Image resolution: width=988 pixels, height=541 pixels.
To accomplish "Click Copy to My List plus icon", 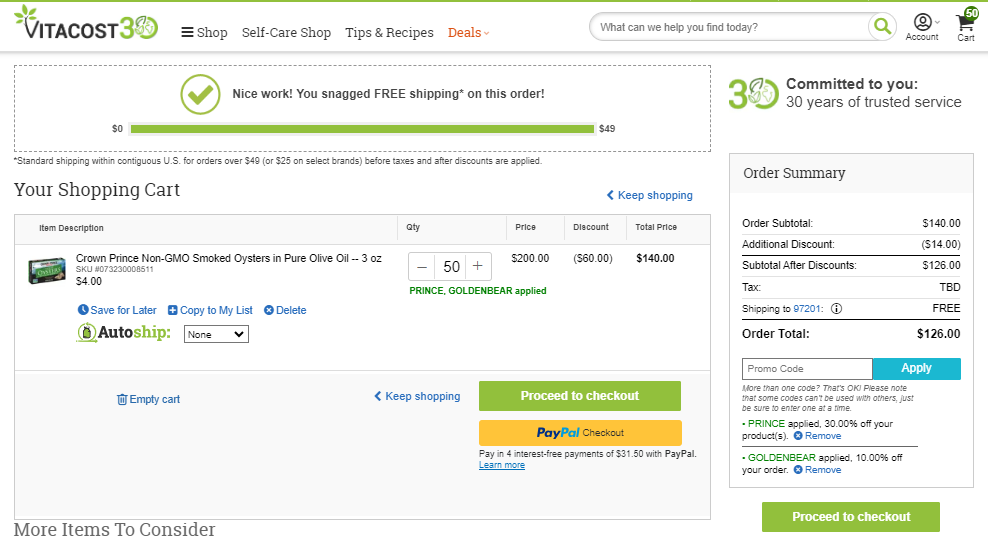I will pyautogui.click(x=172, y=310).
